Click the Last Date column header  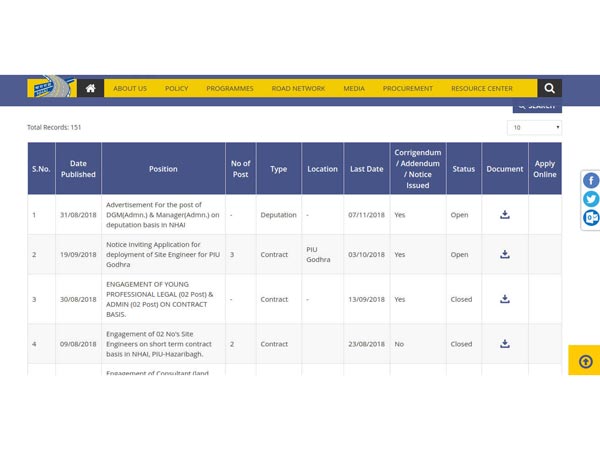click(367, 169)
